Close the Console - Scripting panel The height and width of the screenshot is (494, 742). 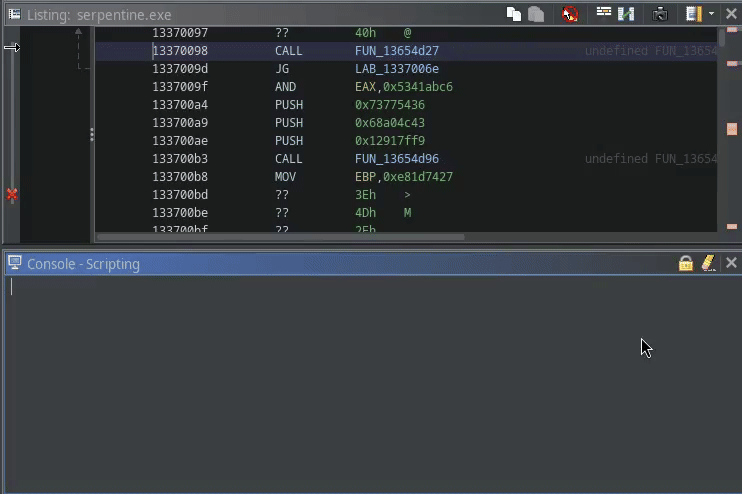tap(731, 263)
